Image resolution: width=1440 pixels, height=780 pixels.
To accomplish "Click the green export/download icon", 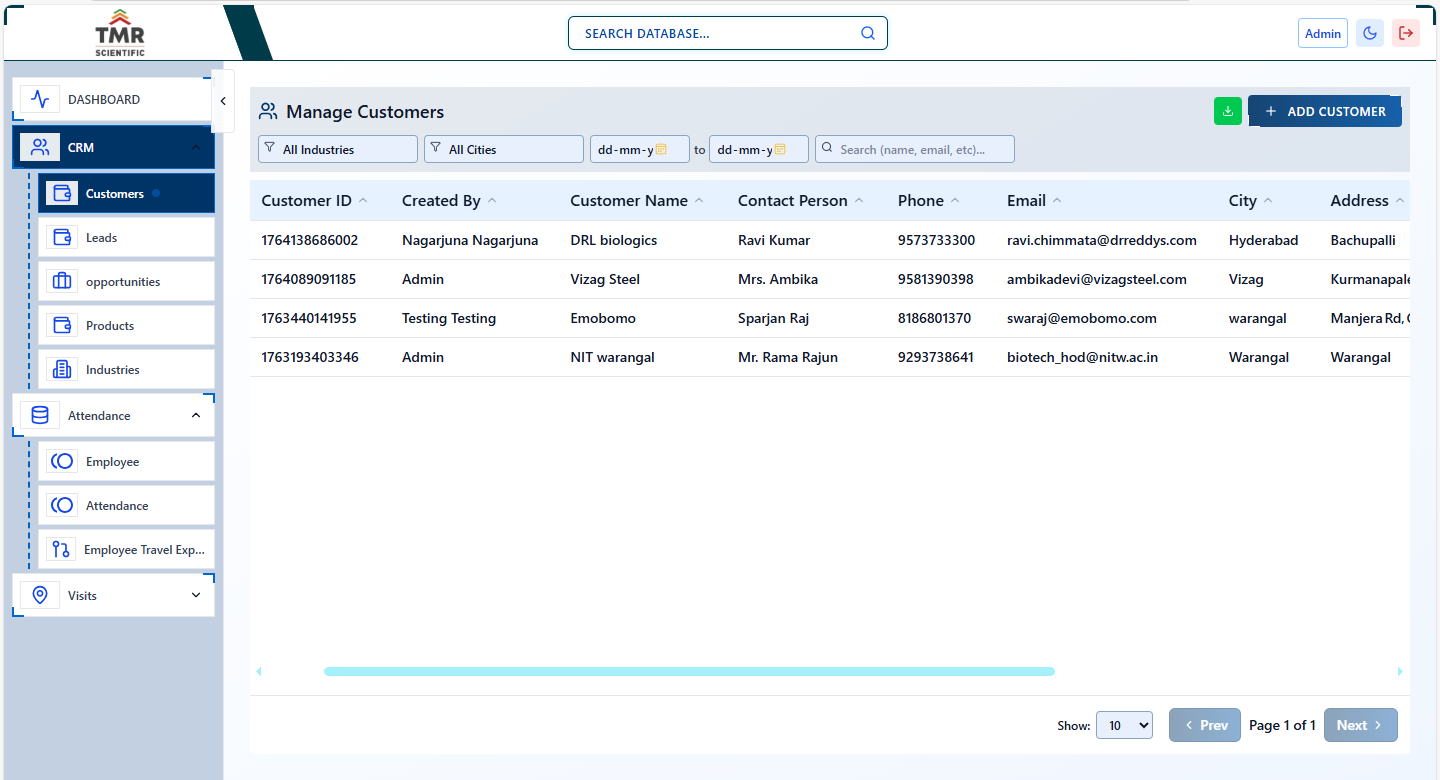I will coord(1227,111).
